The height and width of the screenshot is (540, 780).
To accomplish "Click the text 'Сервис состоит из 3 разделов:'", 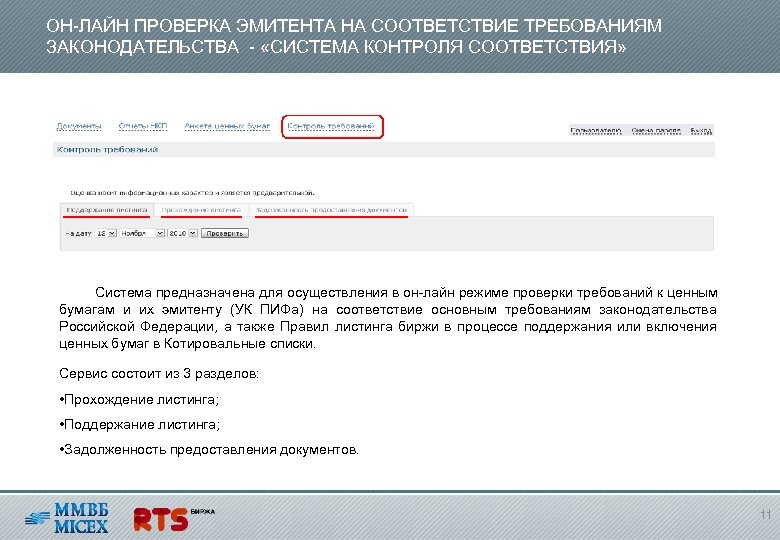I will tap(159, 373).
